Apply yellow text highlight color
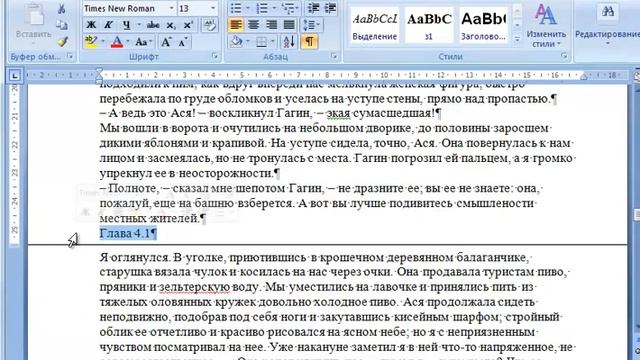The width and height of the screenshot is (640, 360). tap(90, 42)
